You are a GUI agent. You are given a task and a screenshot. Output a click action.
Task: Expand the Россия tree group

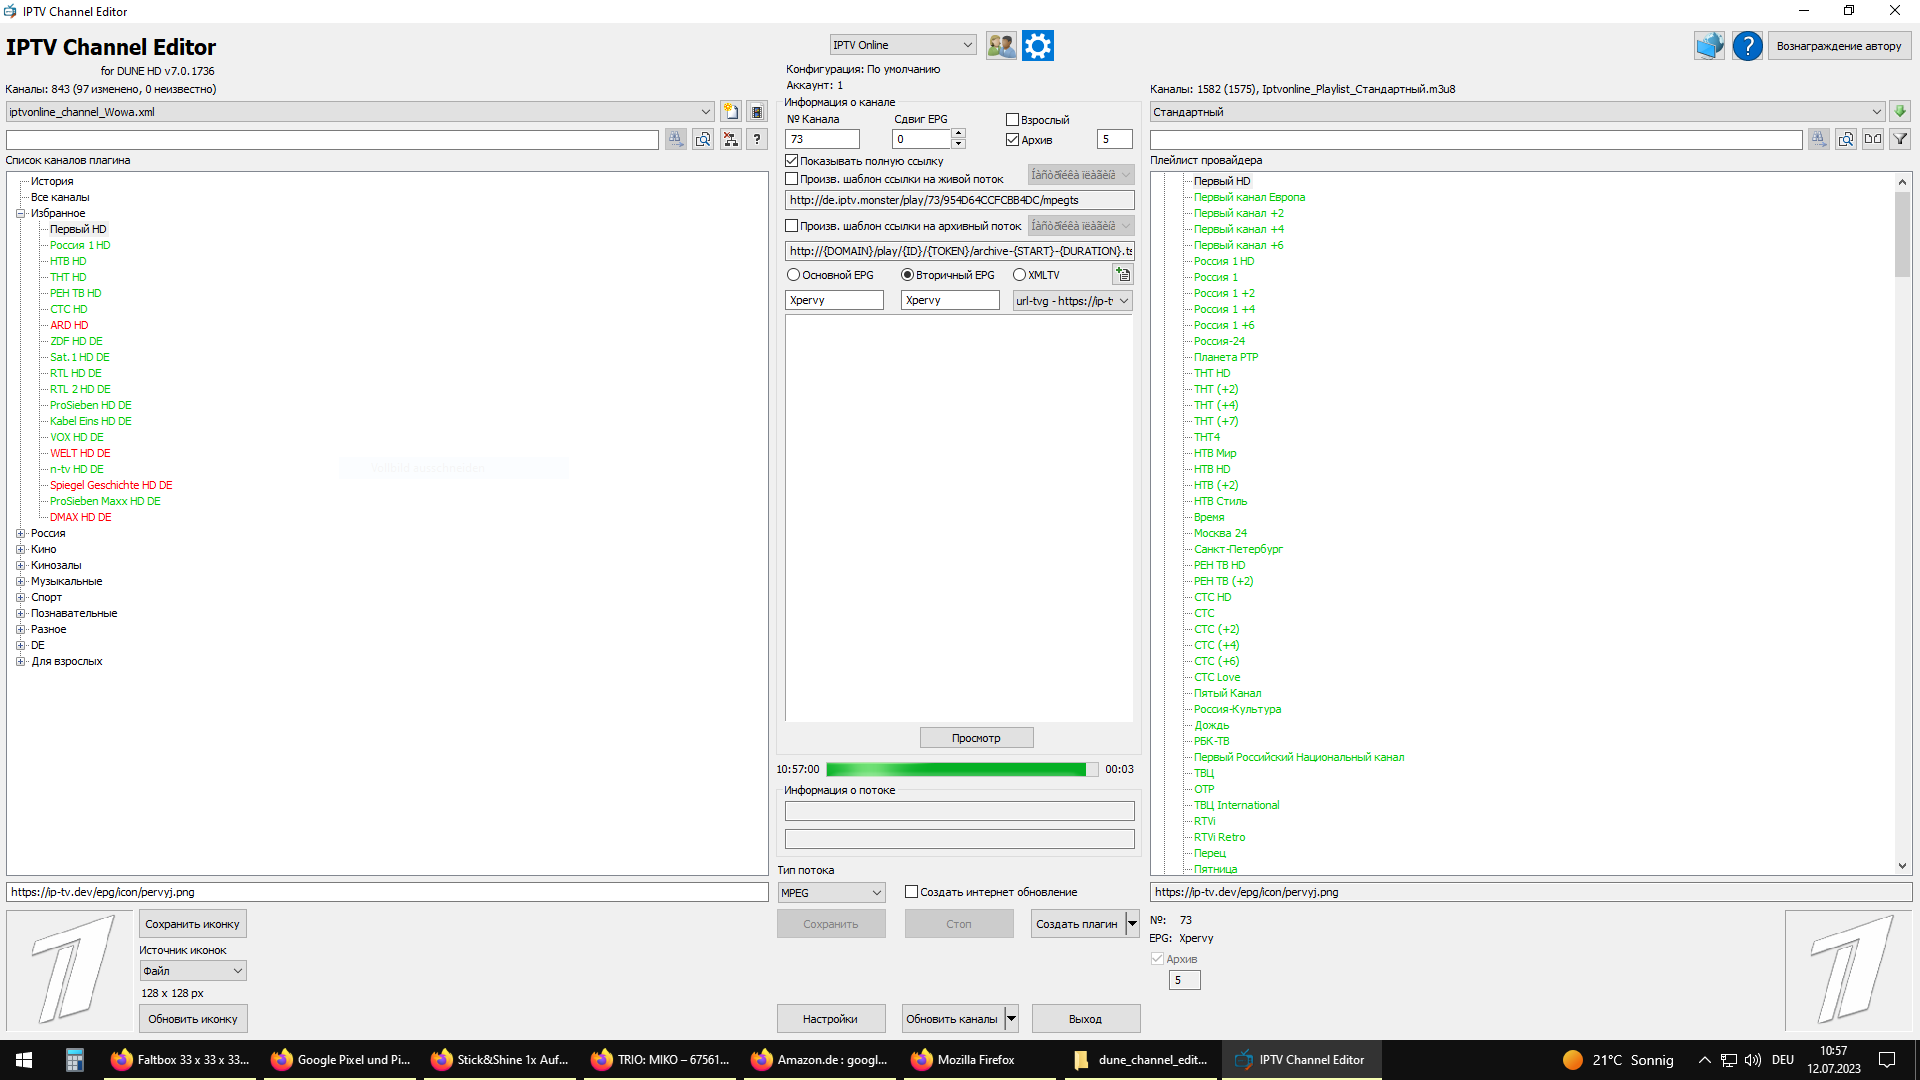click(x=21, y=533)
